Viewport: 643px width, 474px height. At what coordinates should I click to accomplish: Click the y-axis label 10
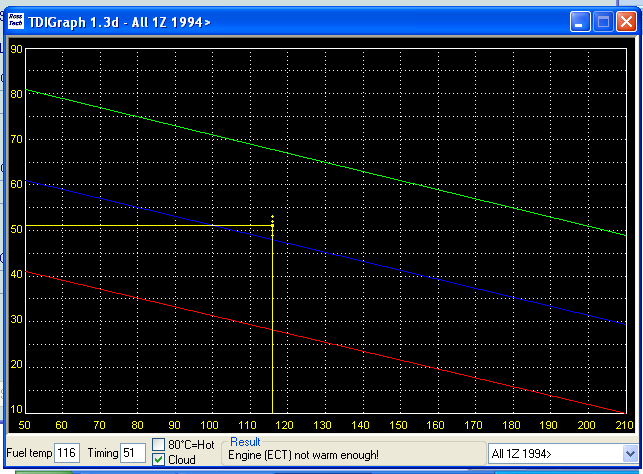point(16,409)
